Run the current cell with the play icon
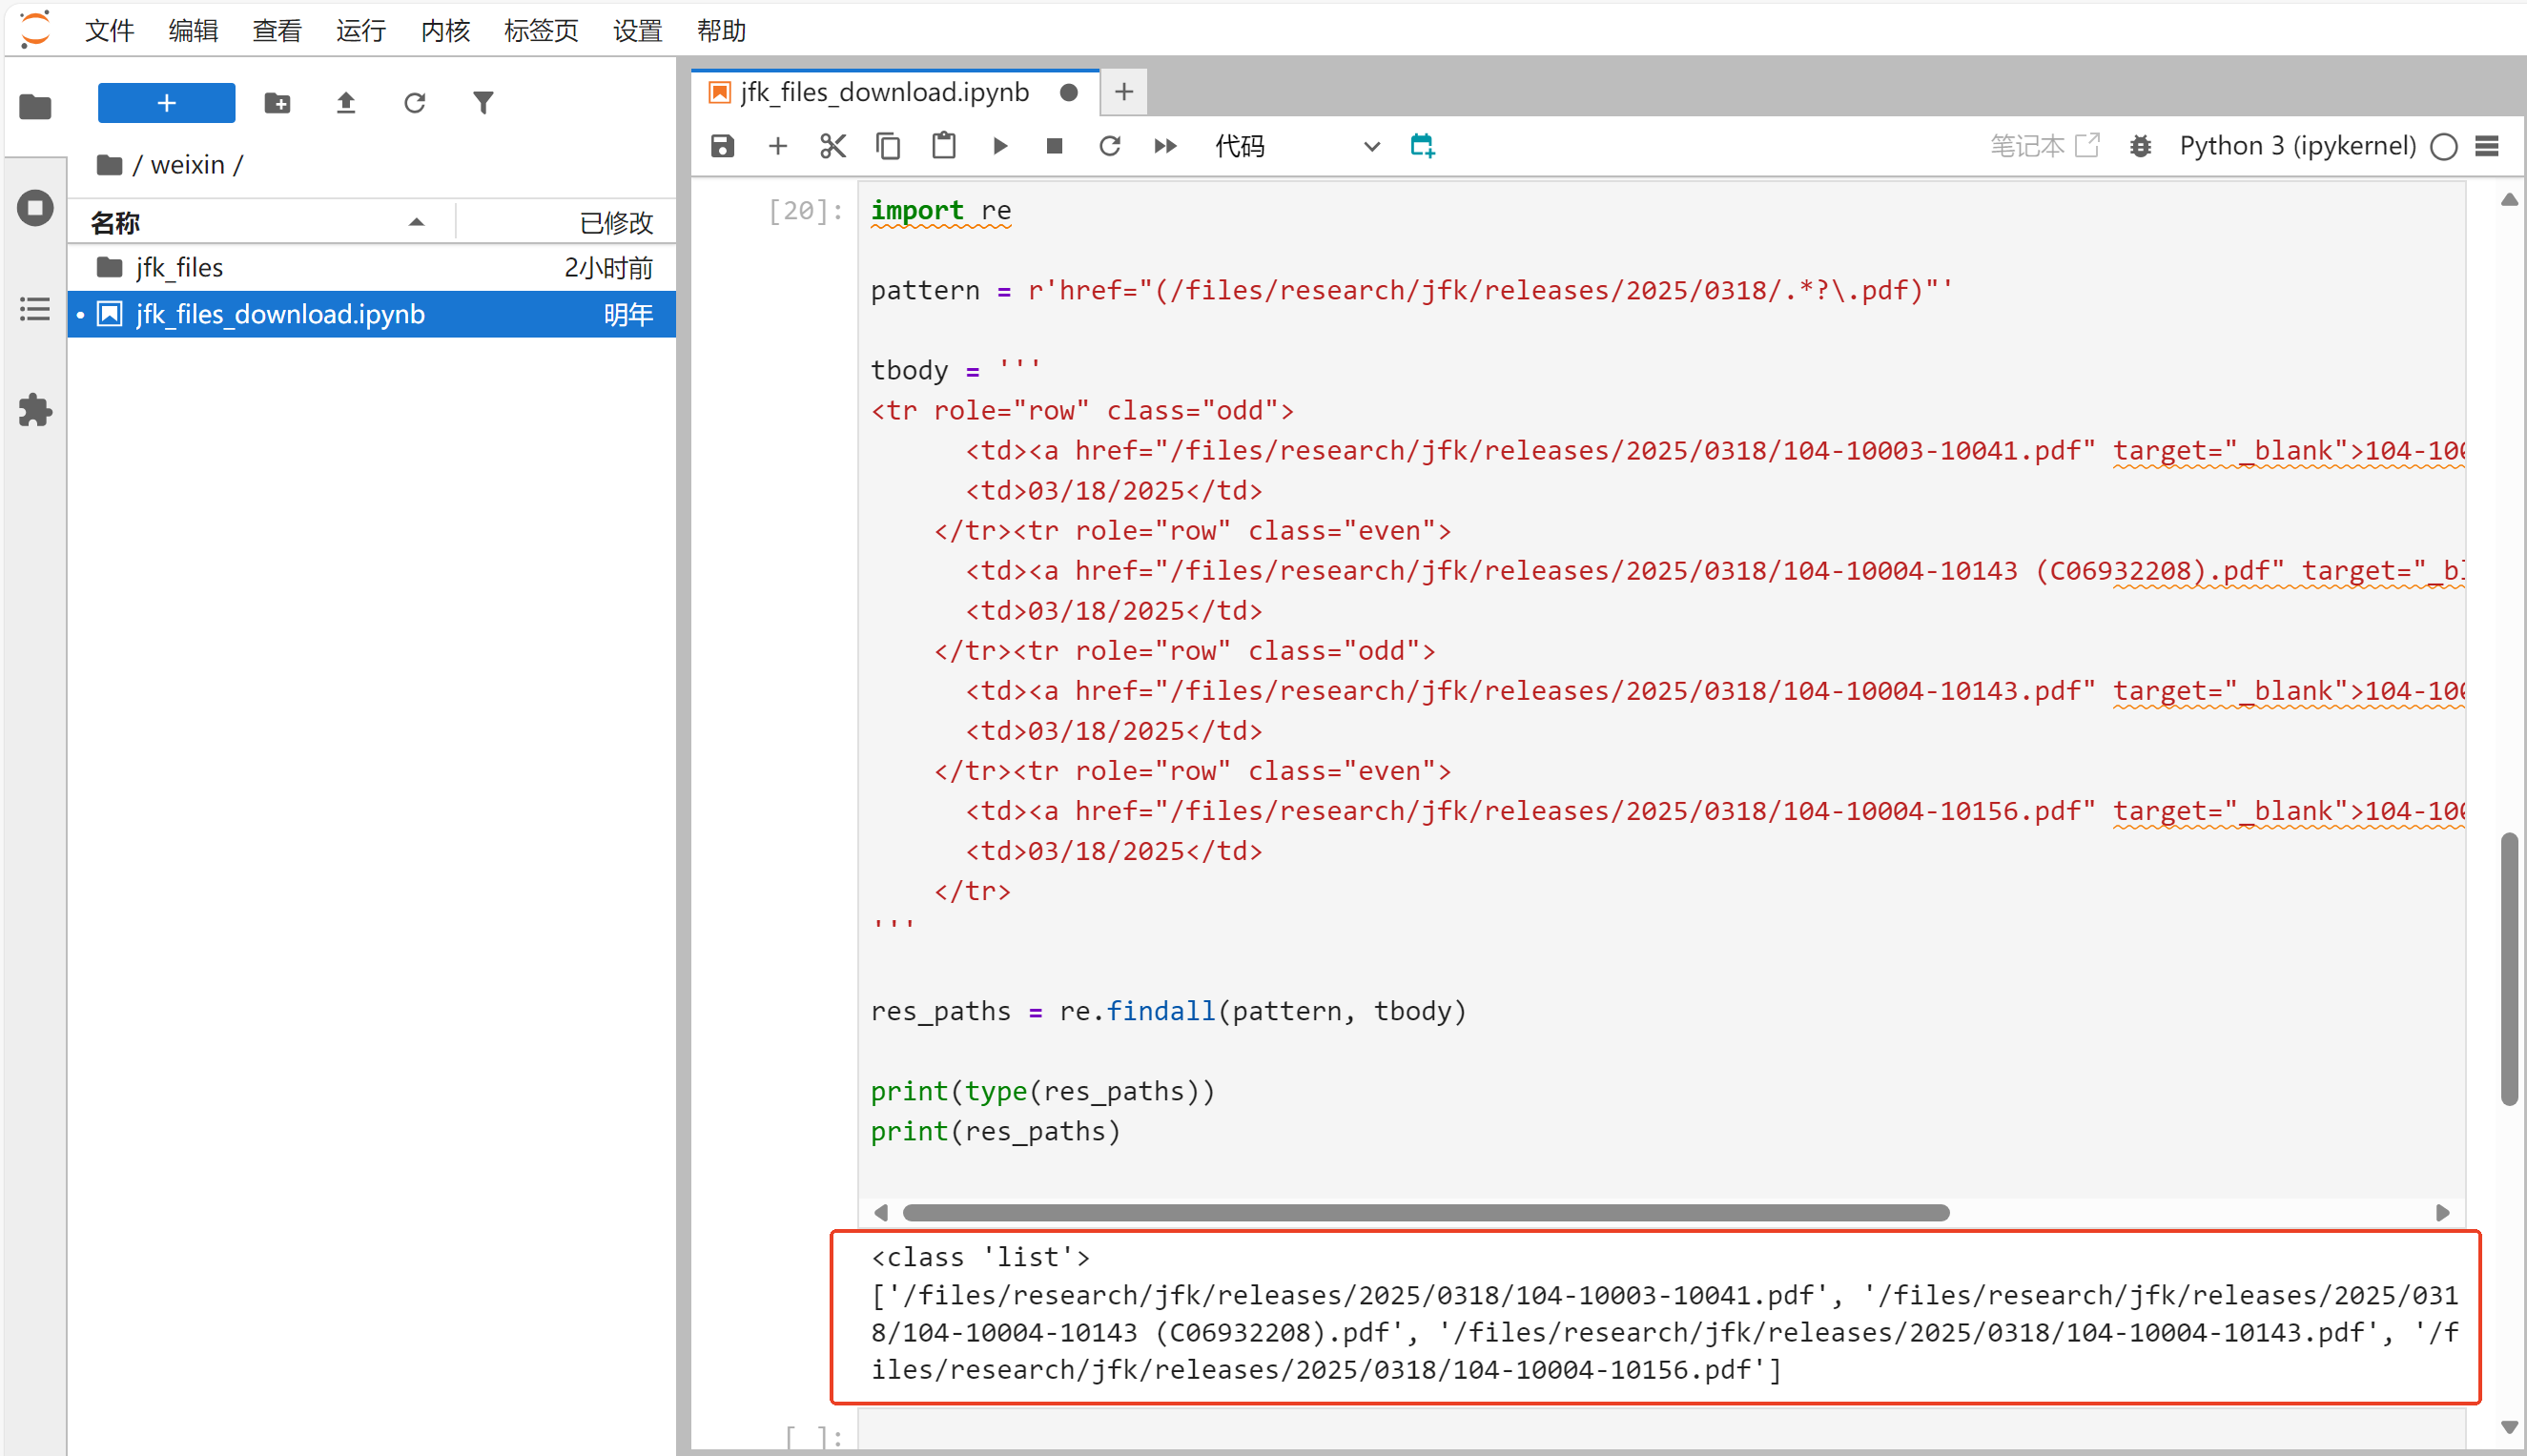This screenshot has height=1456, width=2527. click(999, 146)
